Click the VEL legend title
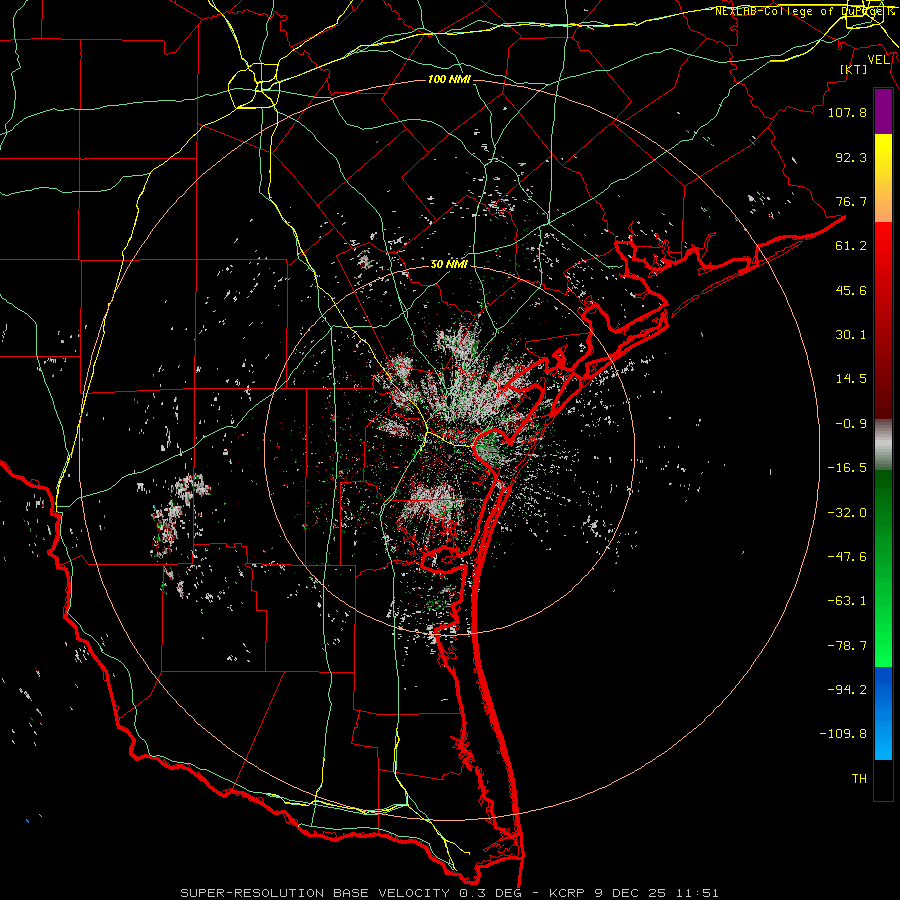 [879, 60]
